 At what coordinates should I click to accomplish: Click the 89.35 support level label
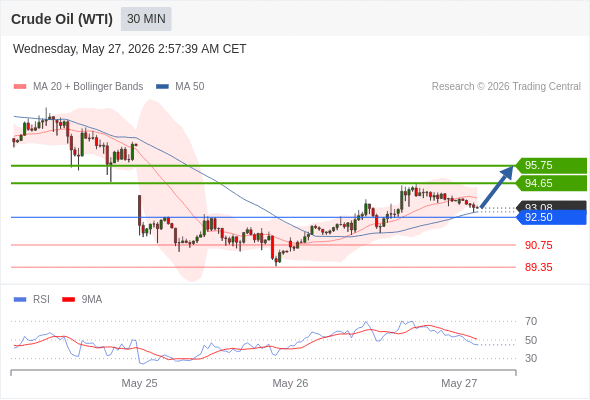pyautogui.click(x=538, y=267)
